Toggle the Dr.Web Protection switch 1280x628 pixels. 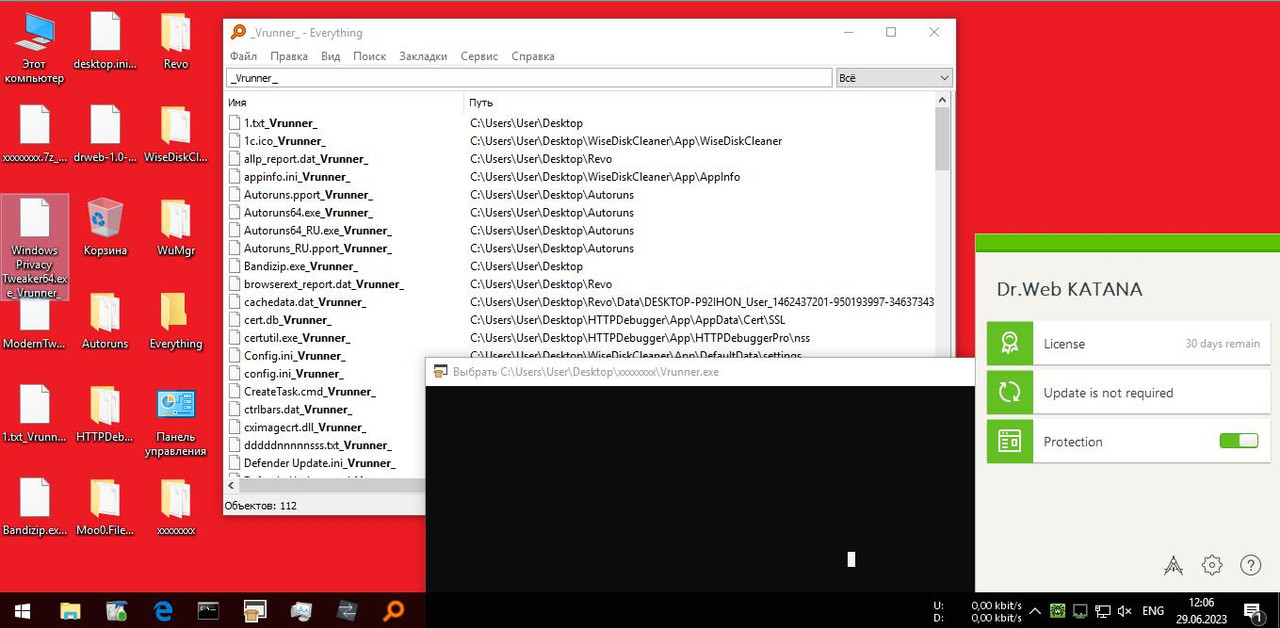(x=1239, y=441)
